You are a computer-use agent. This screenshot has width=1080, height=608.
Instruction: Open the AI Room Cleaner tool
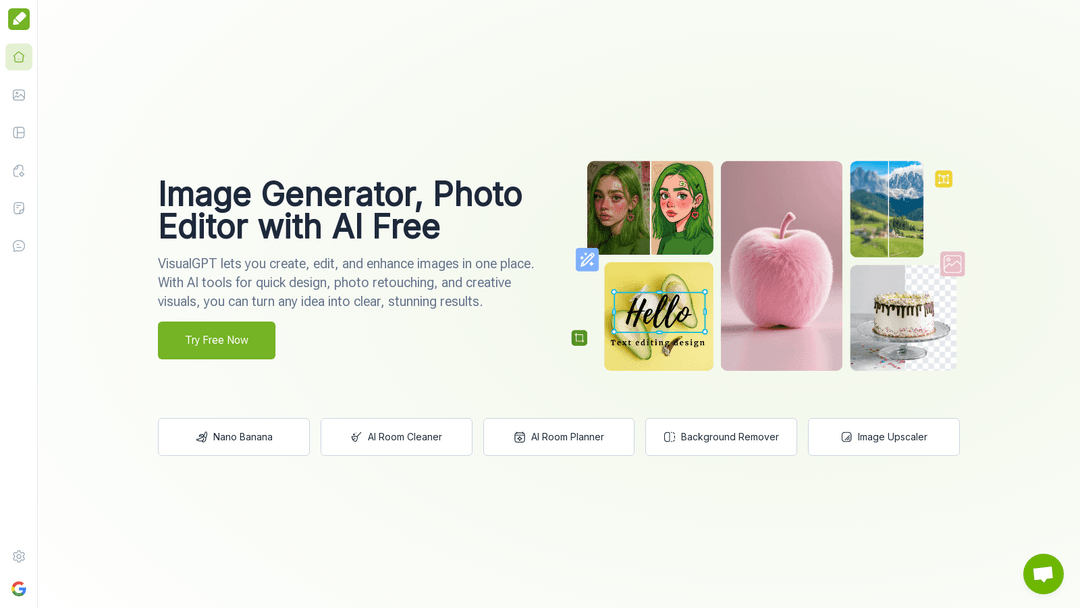[x=396, y=437]
